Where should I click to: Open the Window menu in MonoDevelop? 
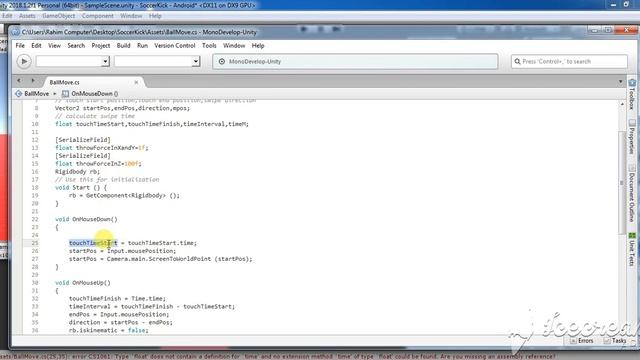234,46
